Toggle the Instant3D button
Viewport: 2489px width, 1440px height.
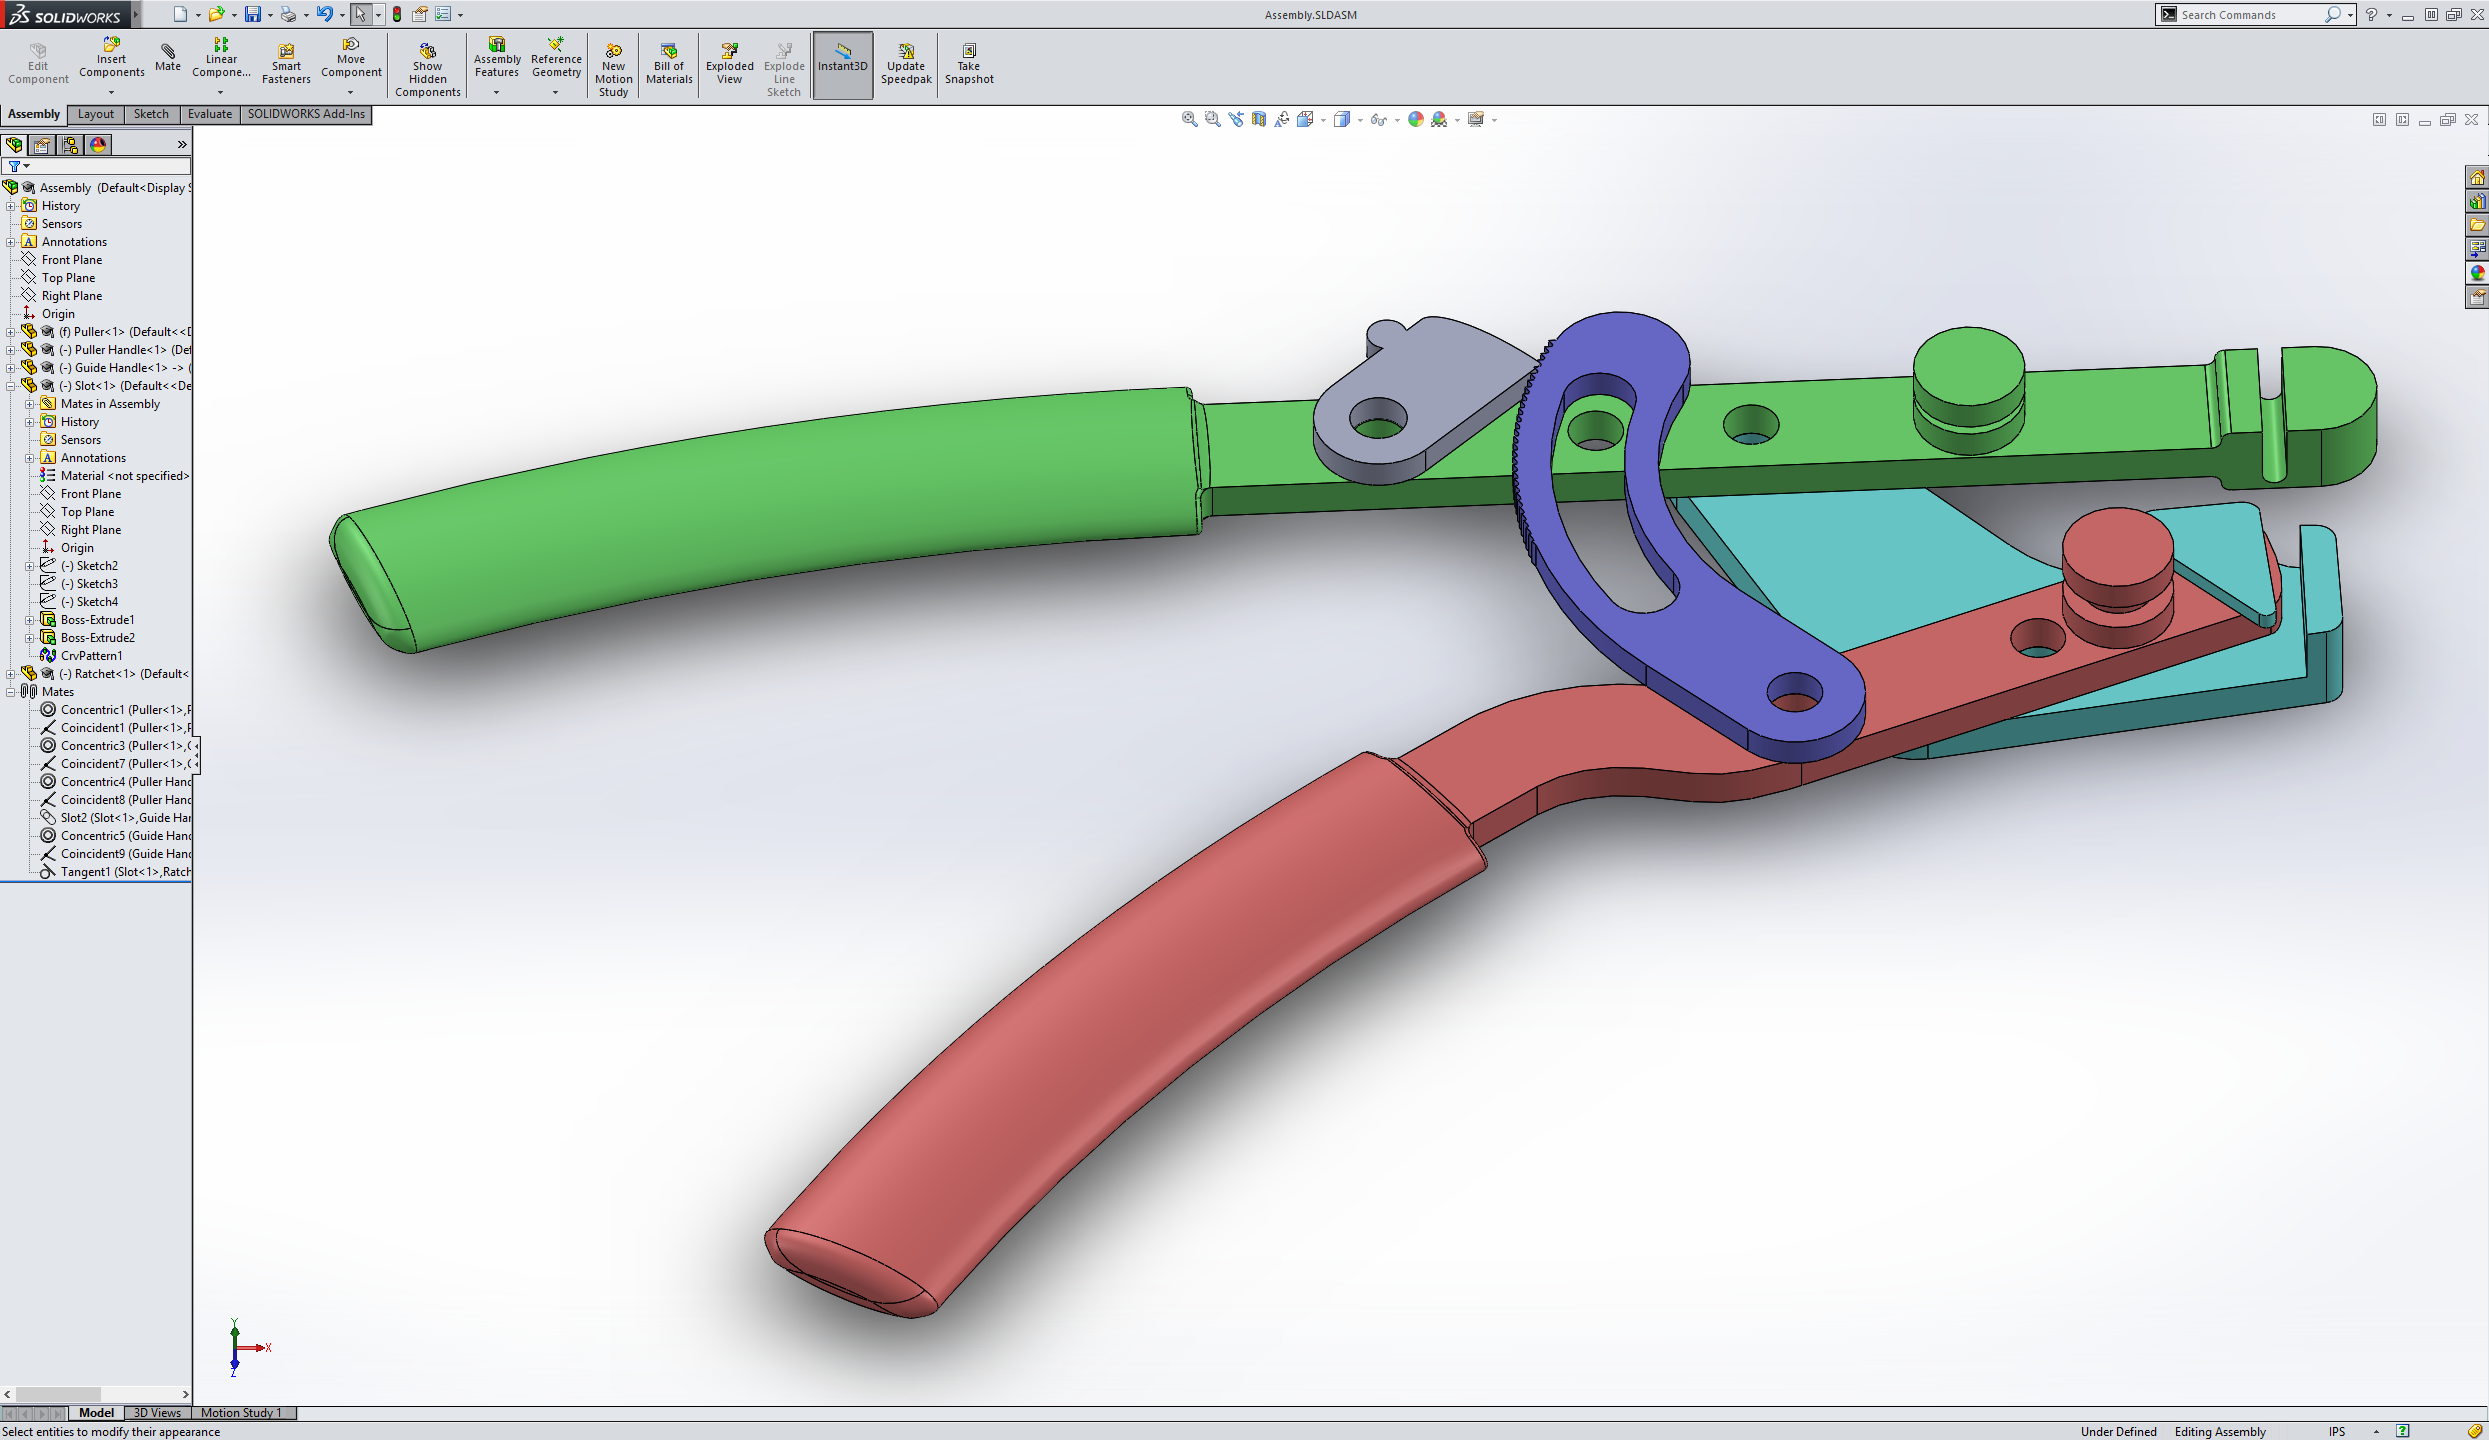843,65
